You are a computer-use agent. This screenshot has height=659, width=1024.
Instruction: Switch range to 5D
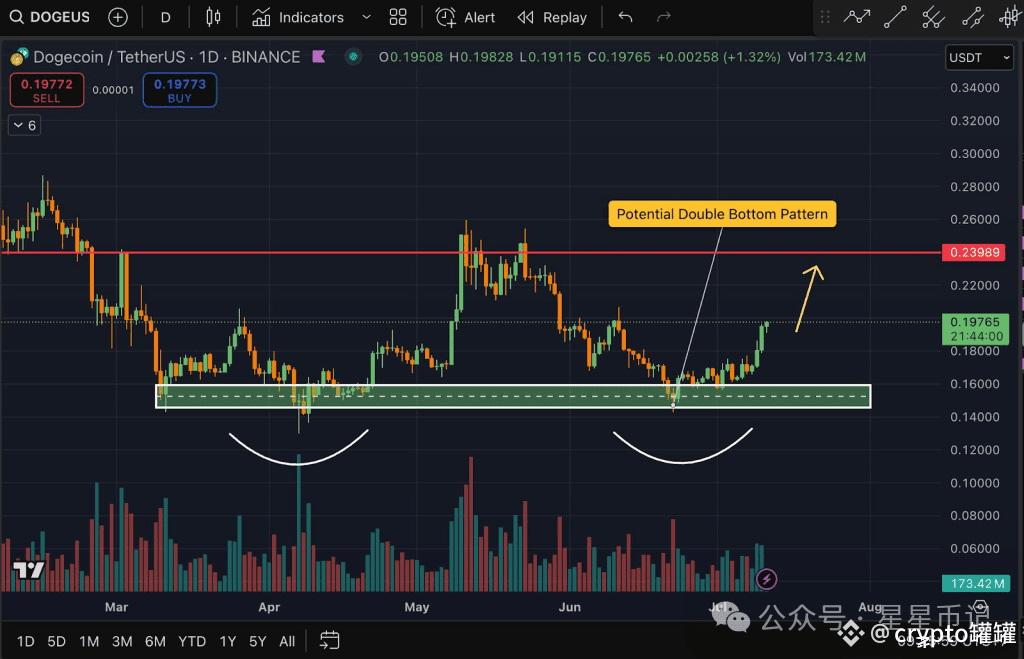56,641
